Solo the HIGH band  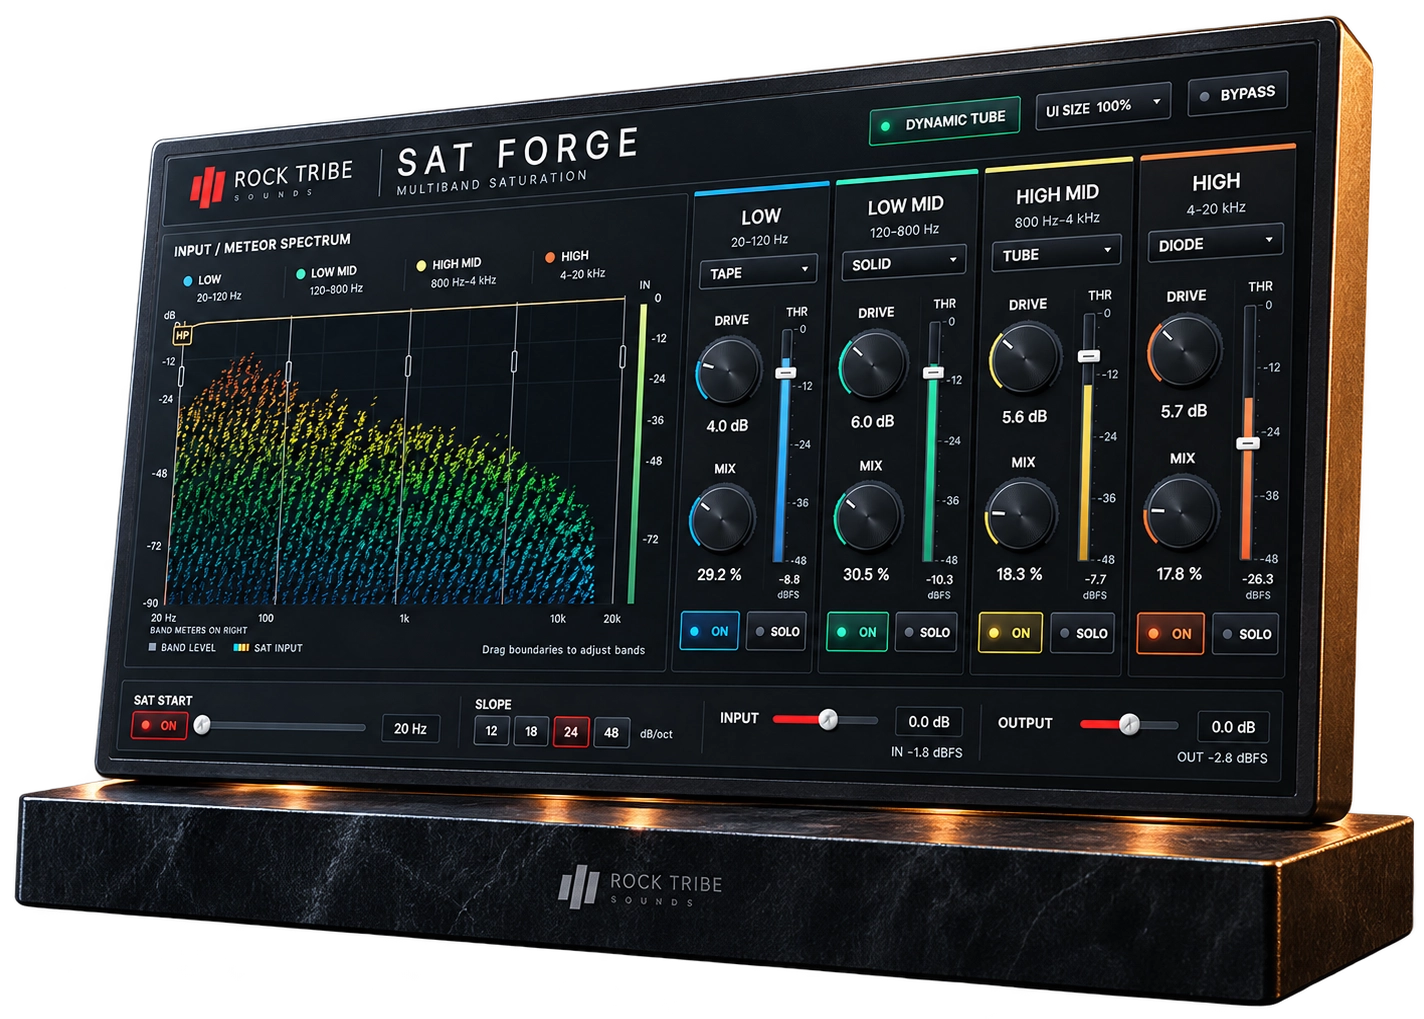point(1246,634)
